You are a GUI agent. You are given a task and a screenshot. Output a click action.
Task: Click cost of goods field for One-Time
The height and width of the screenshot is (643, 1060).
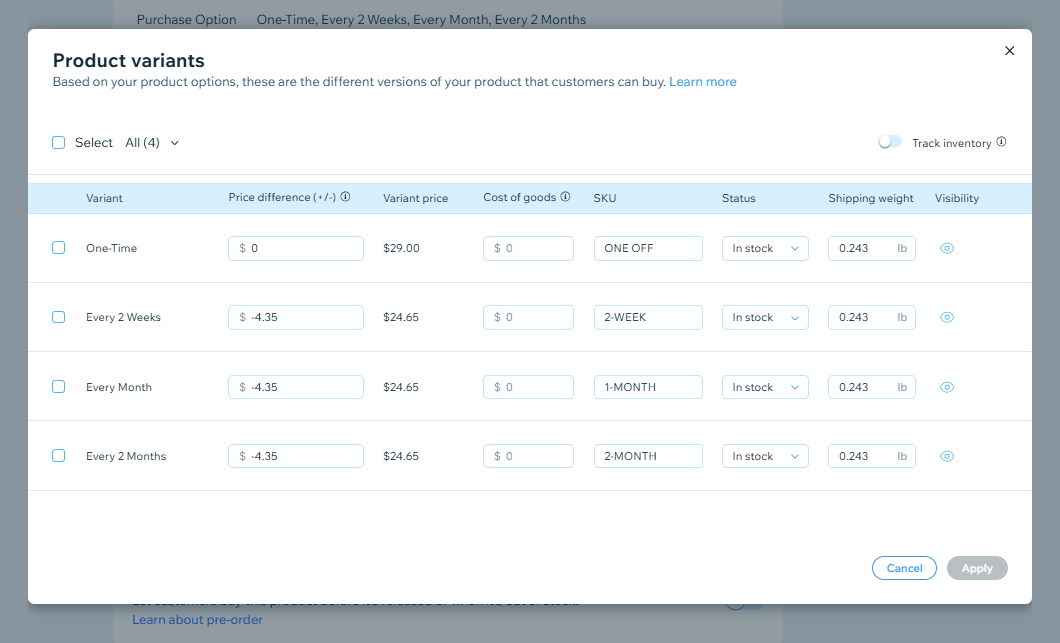528,248
